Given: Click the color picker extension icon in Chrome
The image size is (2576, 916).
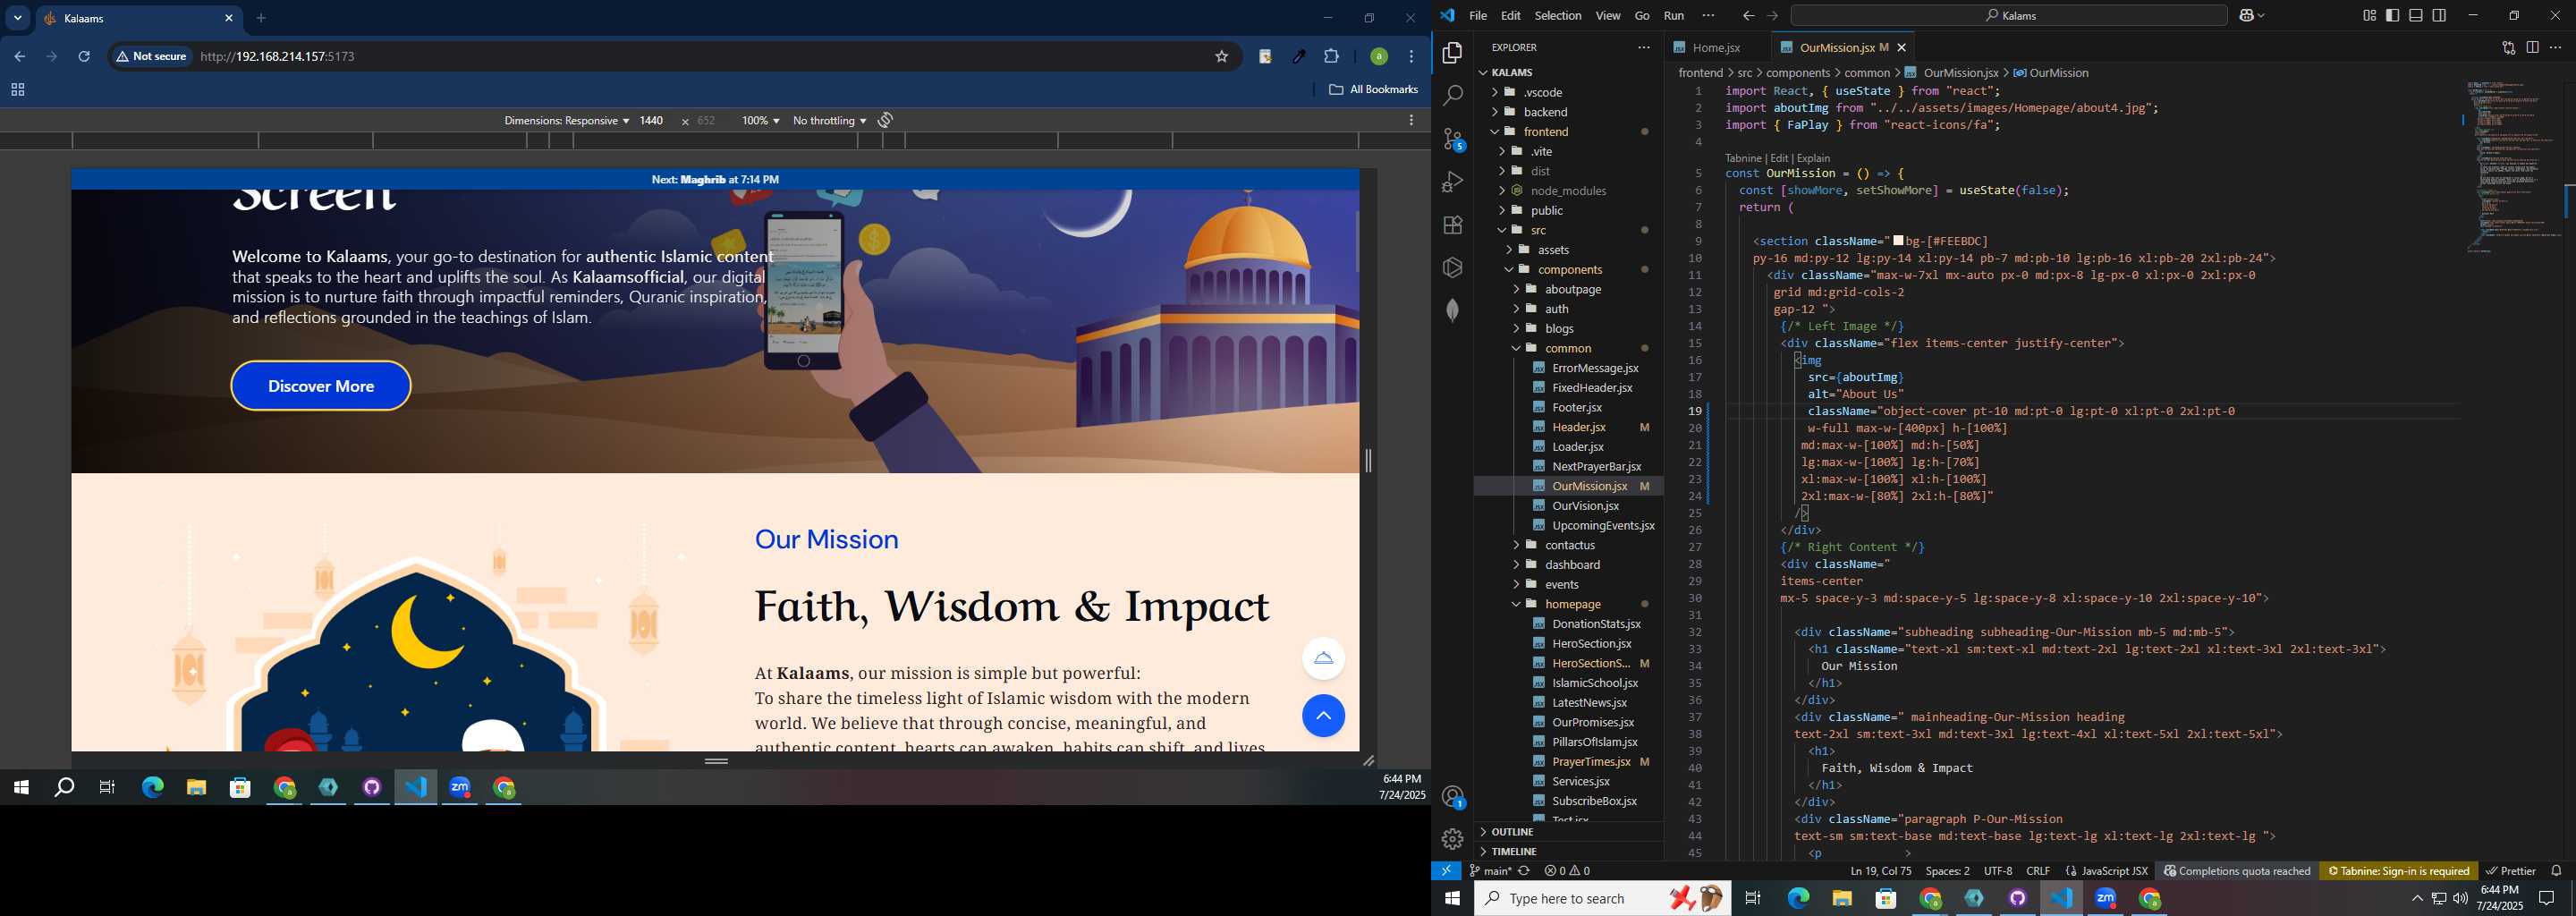Looking at the screenshot, I should [1298, 57].
